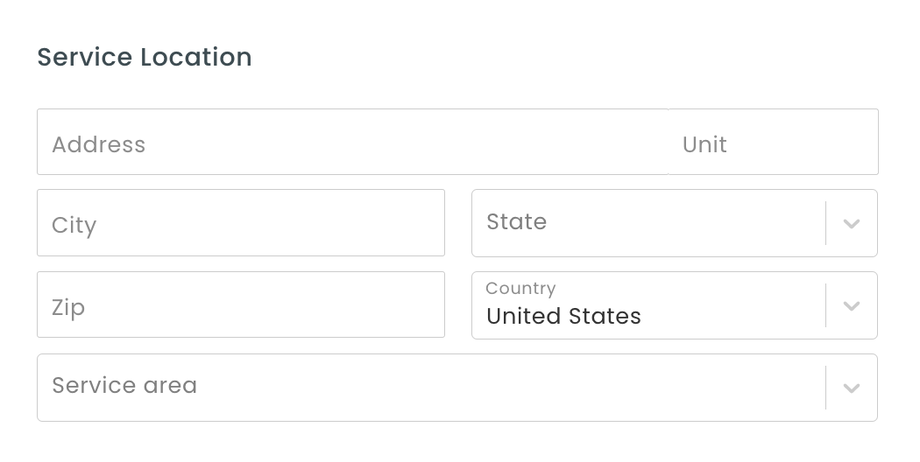Open Service area using its chevron
Screen dimensions: 920x462
tap(851, 387)
